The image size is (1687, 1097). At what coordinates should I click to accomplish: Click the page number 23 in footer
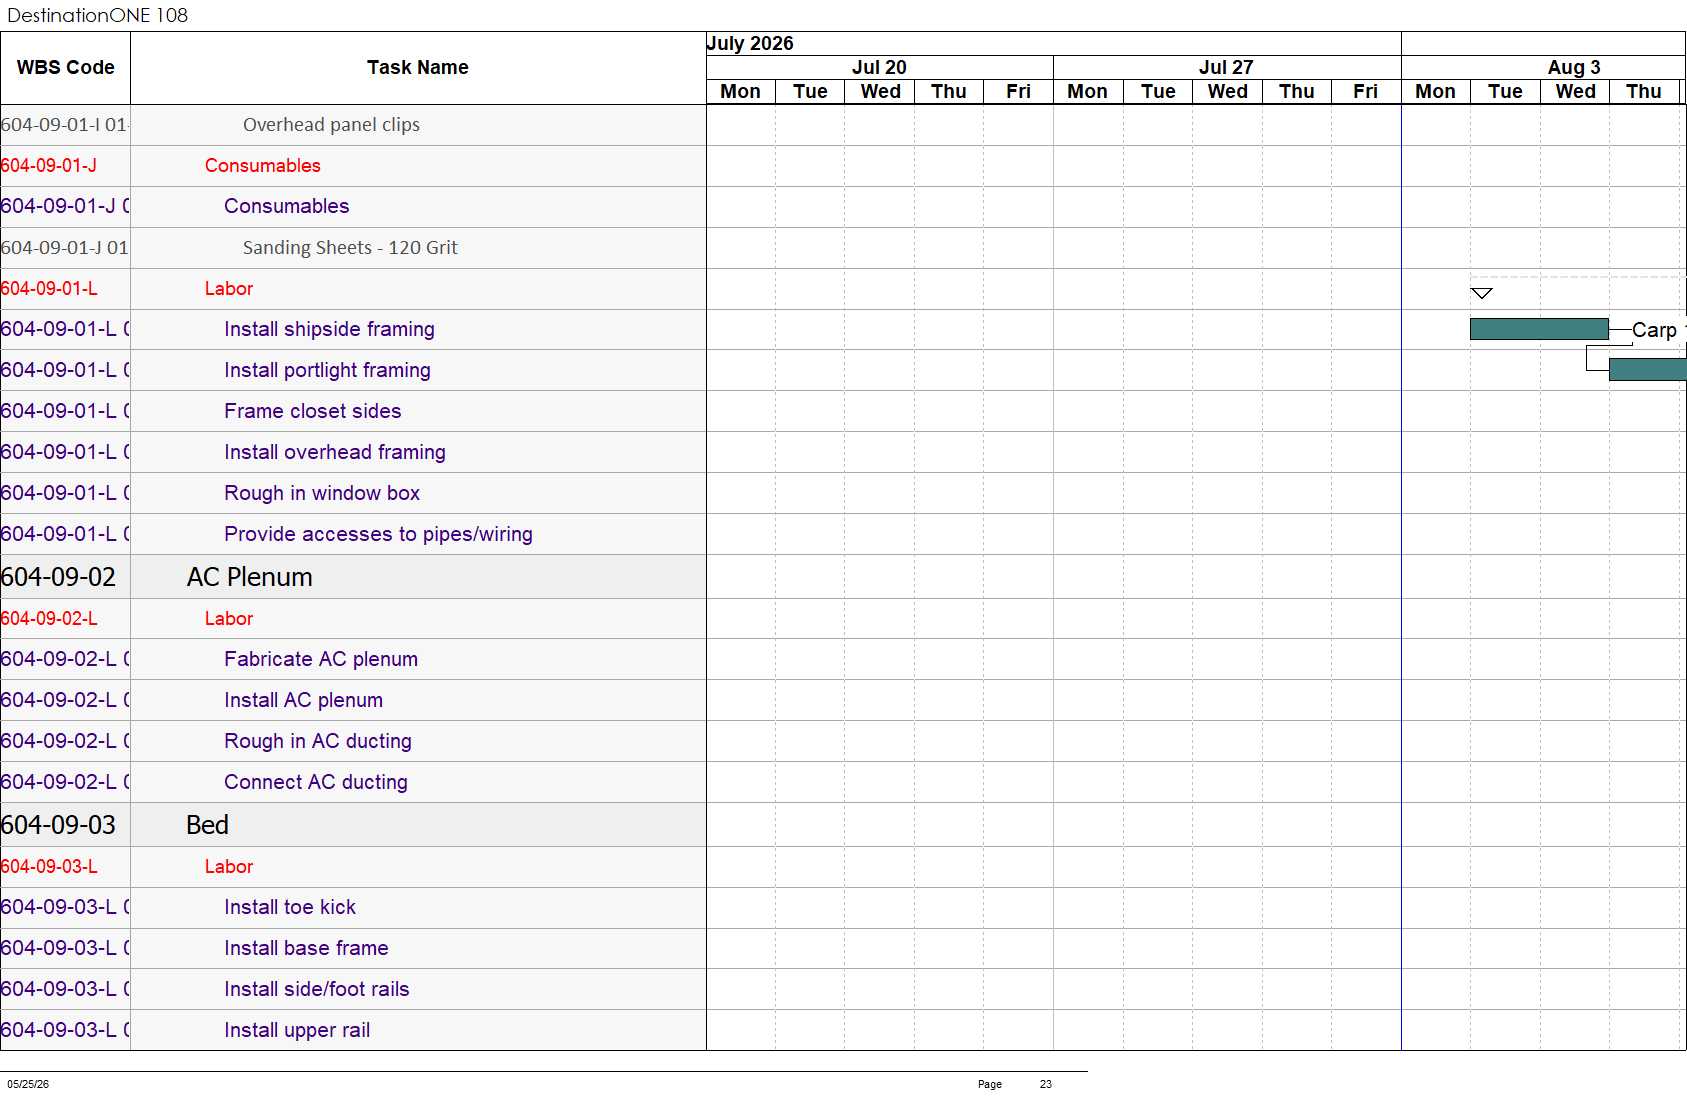pyautogui.click(x=1046, y=1084)
